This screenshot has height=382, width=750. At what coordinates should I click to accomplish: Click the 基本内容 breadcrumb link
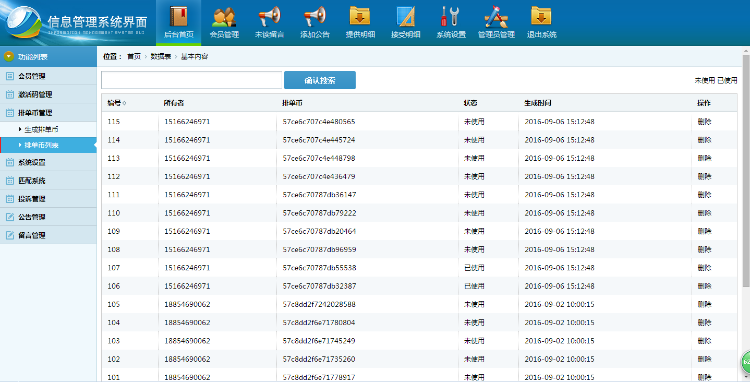pyautogui.click(x=194, y=56)
